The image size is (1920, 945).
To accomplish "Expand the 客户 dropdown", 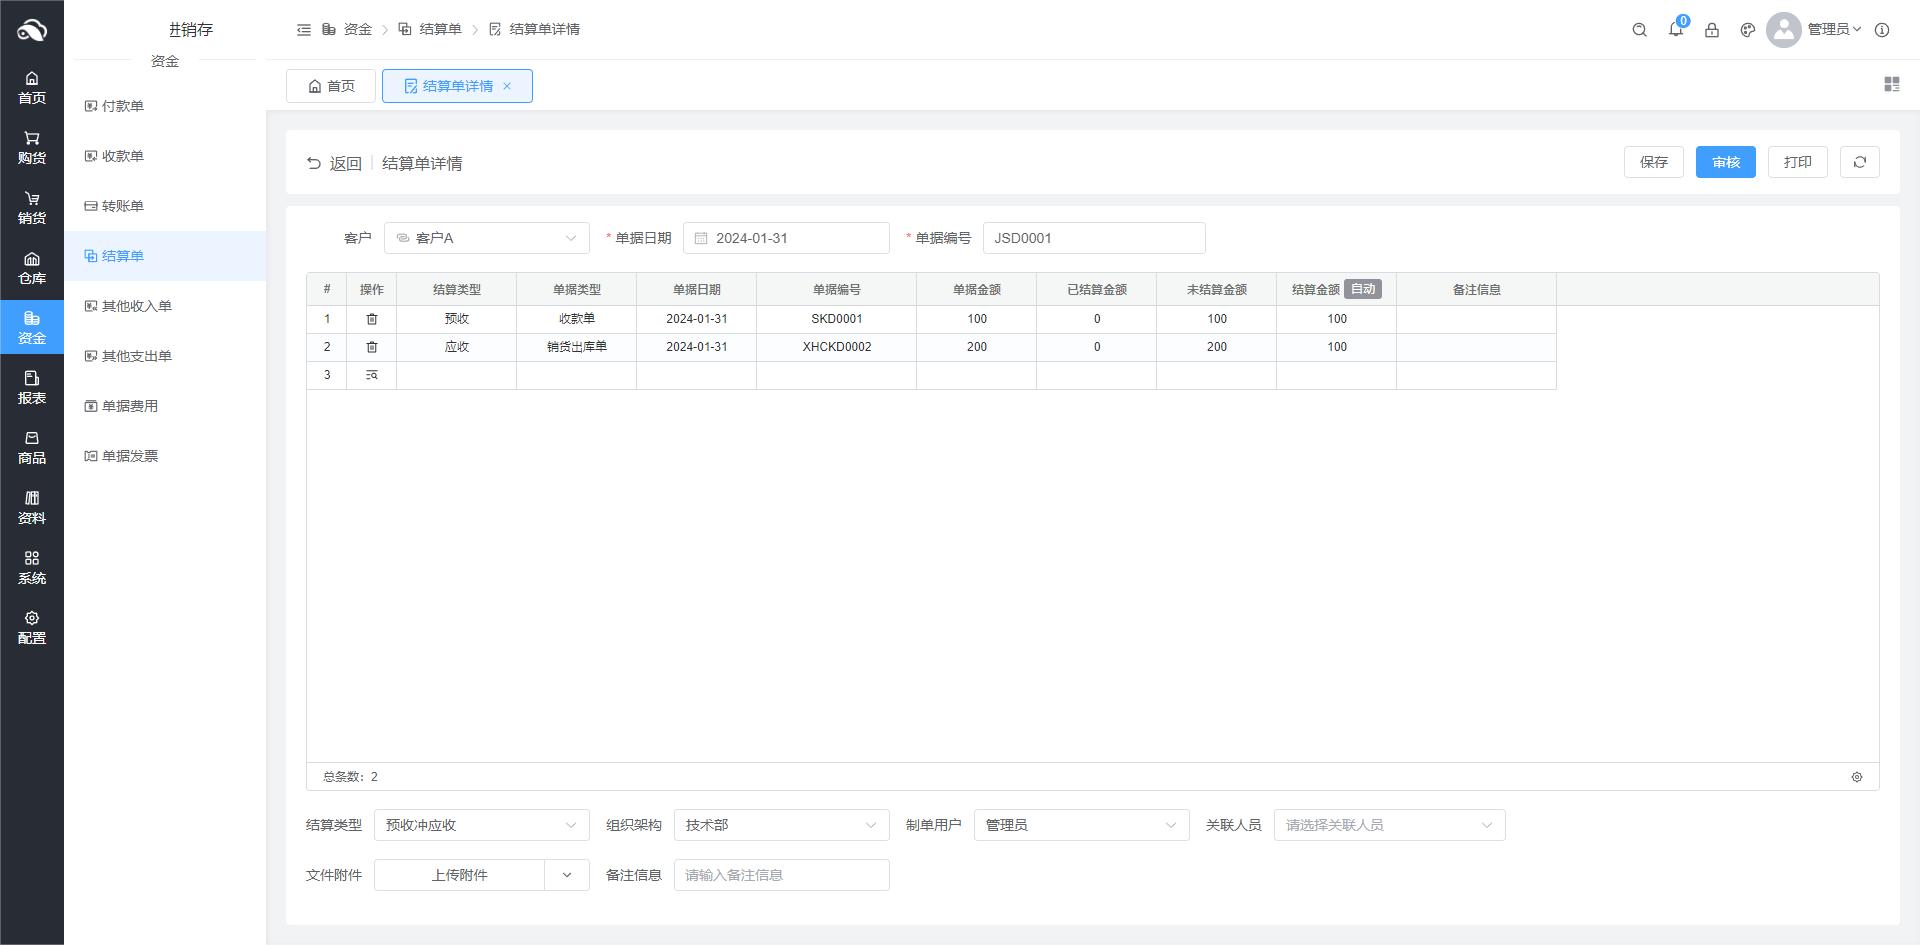I will click(487, 238).
